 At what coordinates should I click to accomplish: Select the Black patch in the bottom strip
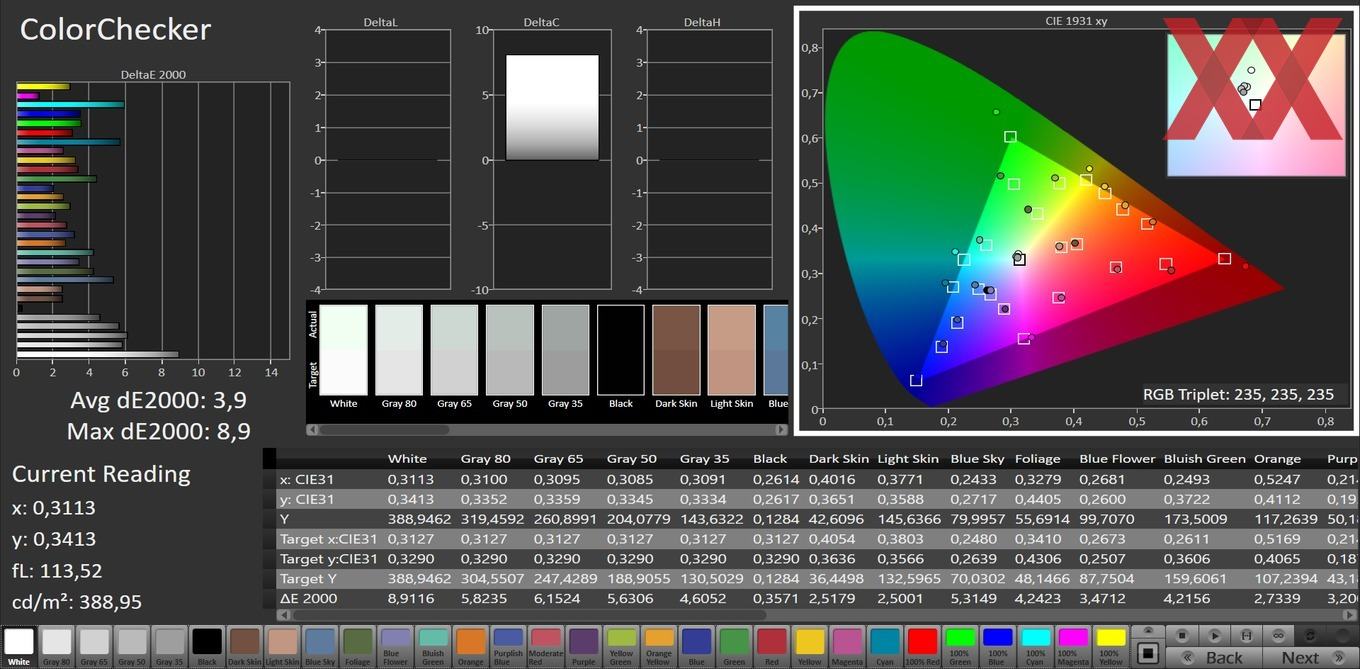pos(207,646)
